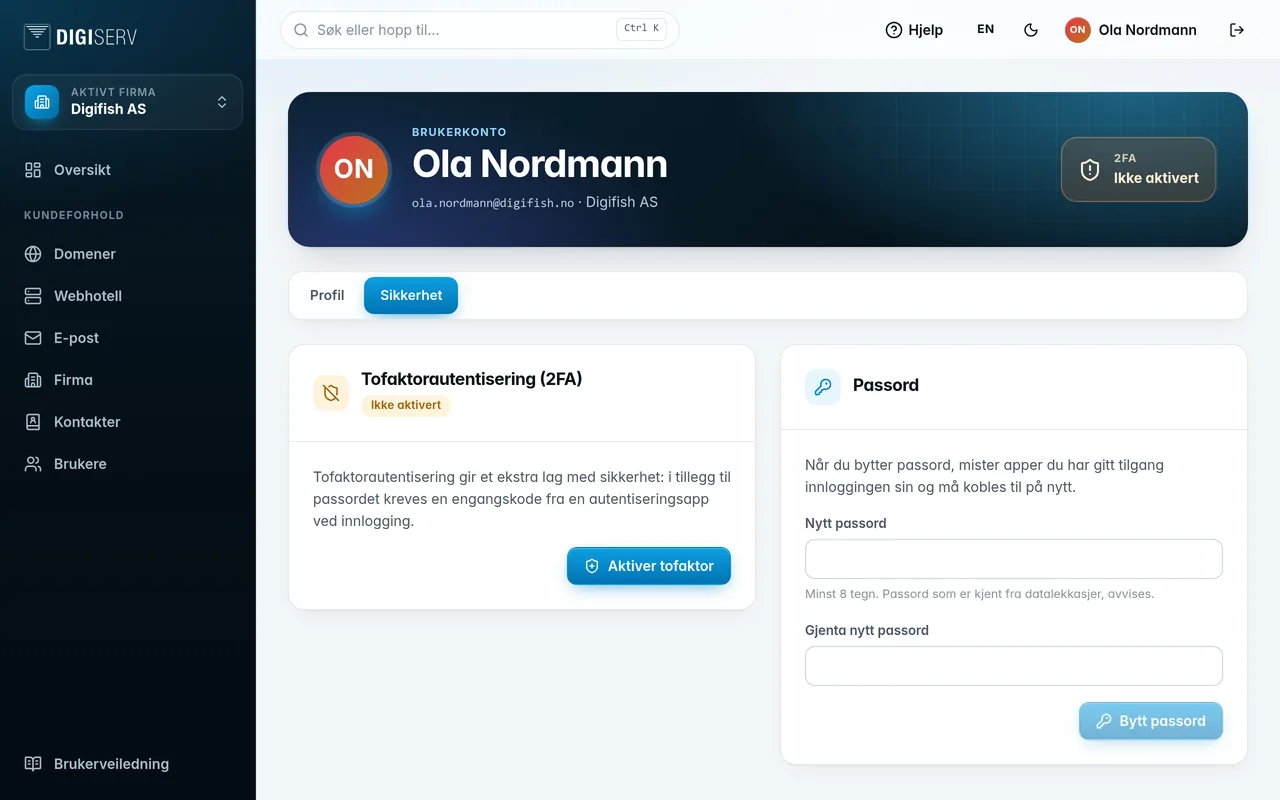The height and width of the screenshot is (800, 1280).
Task: Open Kontakter in the sidebar
Action: [128, 422]
